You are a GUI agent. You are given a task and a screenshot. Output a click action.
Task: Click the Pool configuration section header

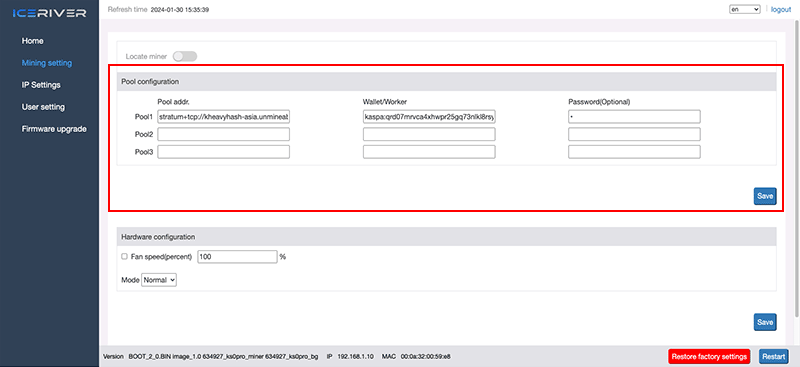(446, 82)
